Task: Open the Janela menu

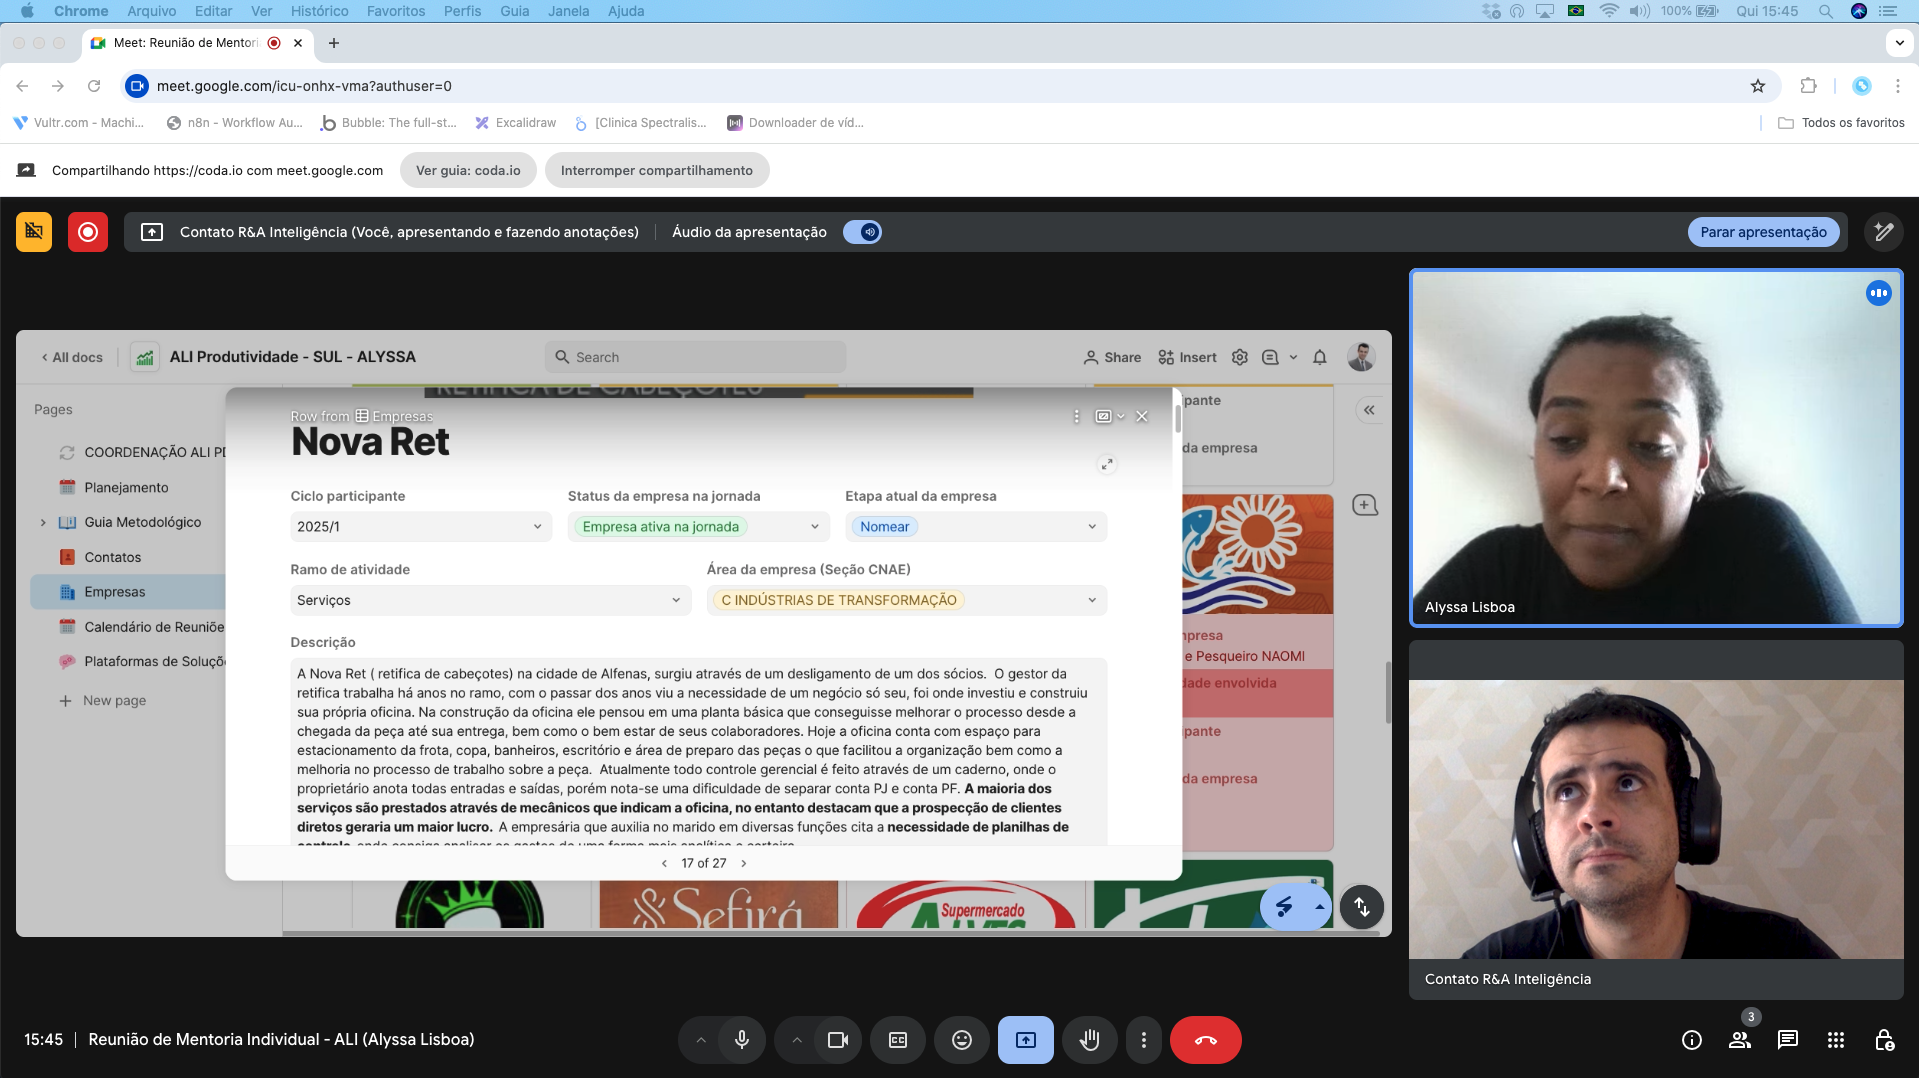Action: click(x=569, y=11)
